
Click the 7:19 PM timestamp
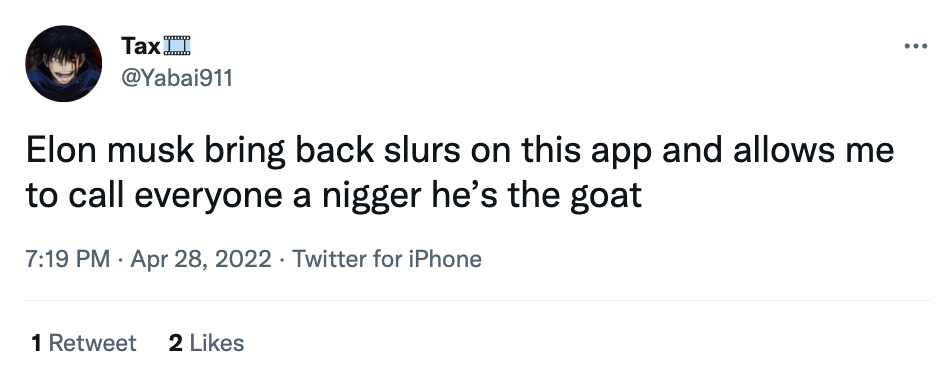68,259
